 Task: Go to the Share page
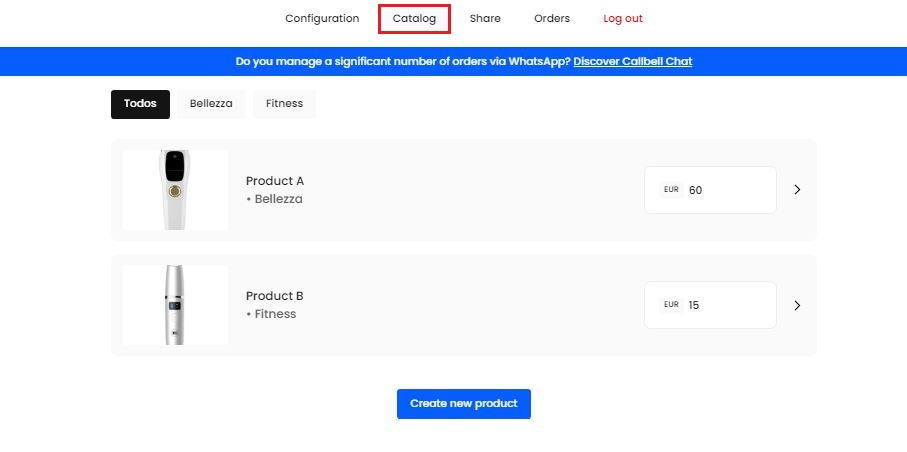485,18
